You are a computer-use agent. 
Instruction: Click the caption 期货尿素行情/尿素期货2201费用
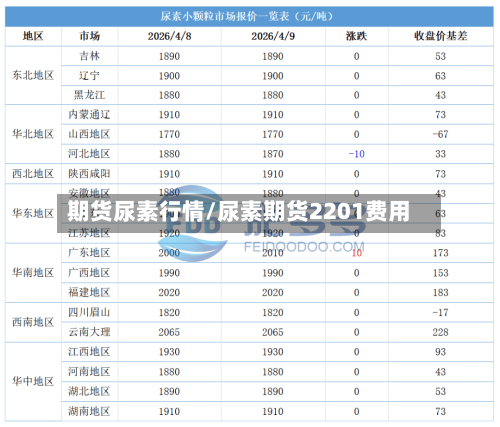point(238,212)
